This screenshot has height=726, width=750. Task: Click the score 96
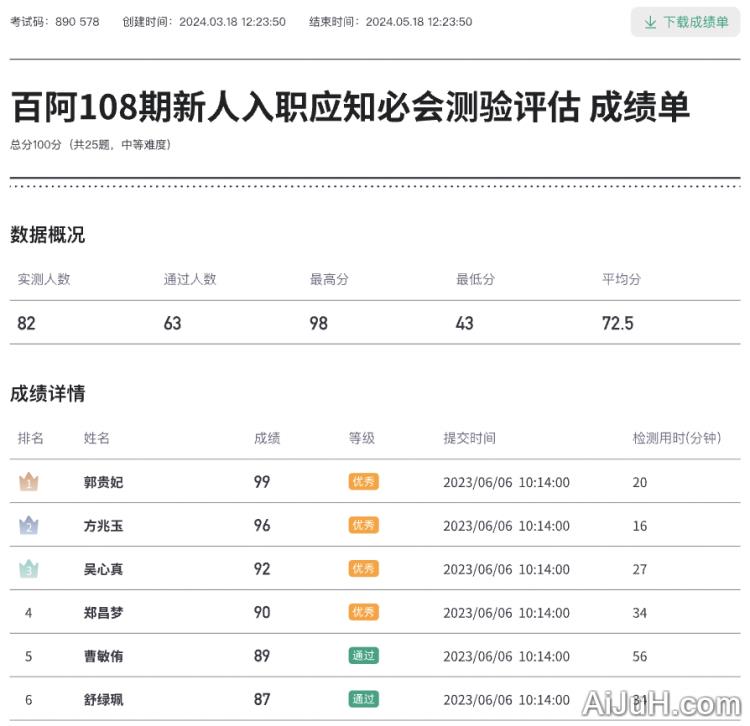tap(262, 525)
